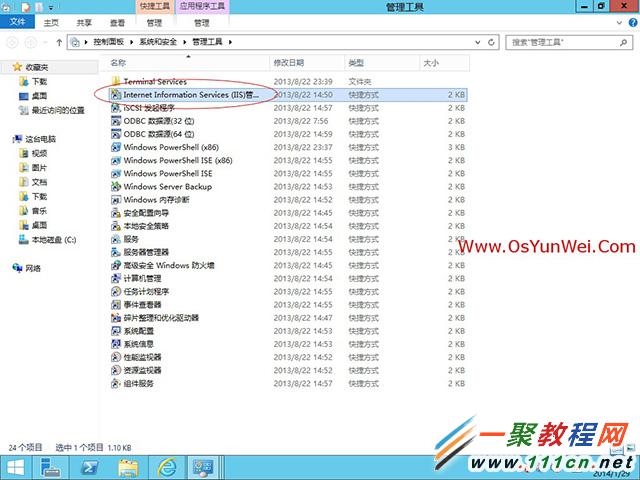Open 音乐 folder in navigation pane
This screenshot has height=480, width=640.
(39, 211)
